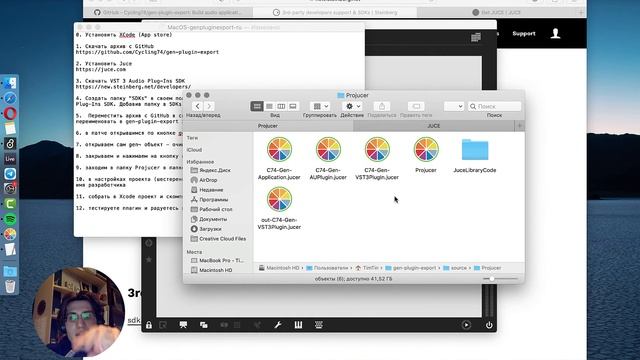Click the Edit Tags button in Finder toolbar
Screen dimensions: 640x360
coord(416,106)
